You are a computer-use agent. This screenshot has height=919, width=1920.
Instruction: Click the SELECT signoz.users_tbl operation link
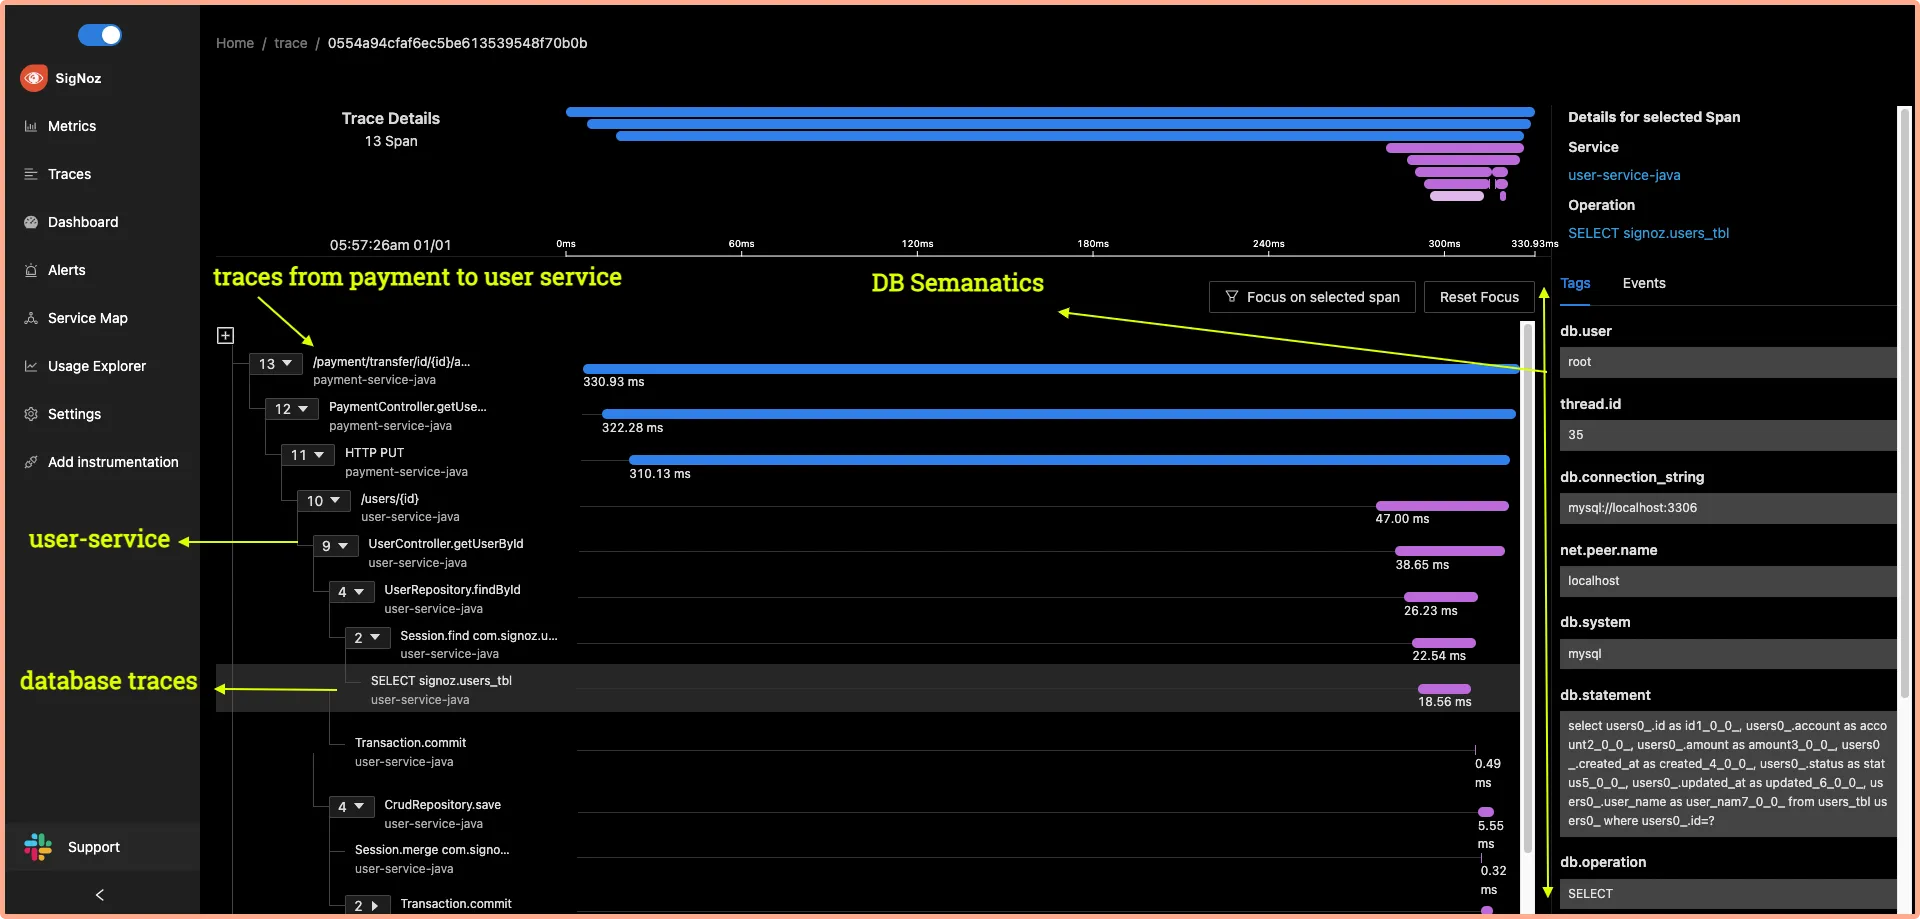1648,233
